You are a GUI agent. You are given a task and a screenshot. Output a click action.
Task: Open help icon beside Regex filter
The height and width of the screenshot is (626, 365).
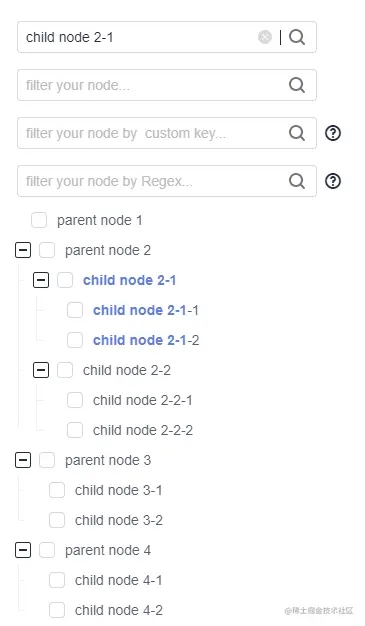tap(333, 181)
